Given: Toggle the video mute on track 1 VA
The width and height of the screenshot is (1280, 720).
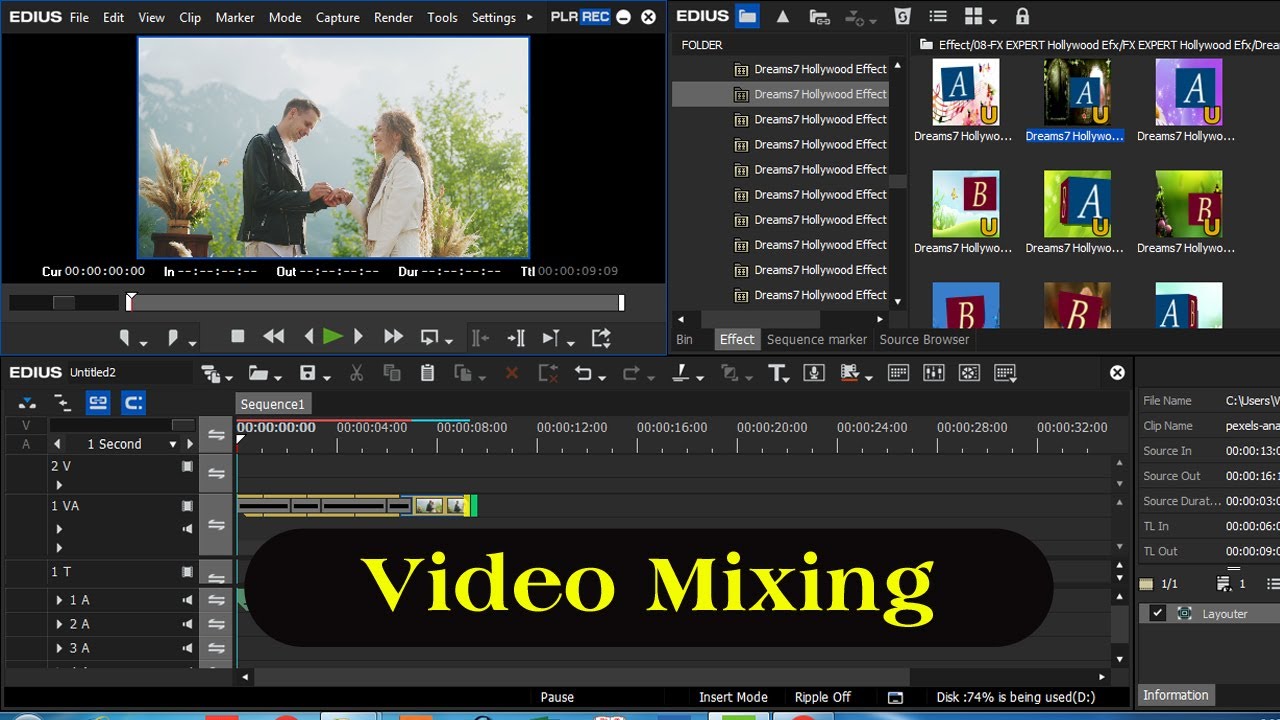Looking at the screenshot, I should tap(187, 506).
